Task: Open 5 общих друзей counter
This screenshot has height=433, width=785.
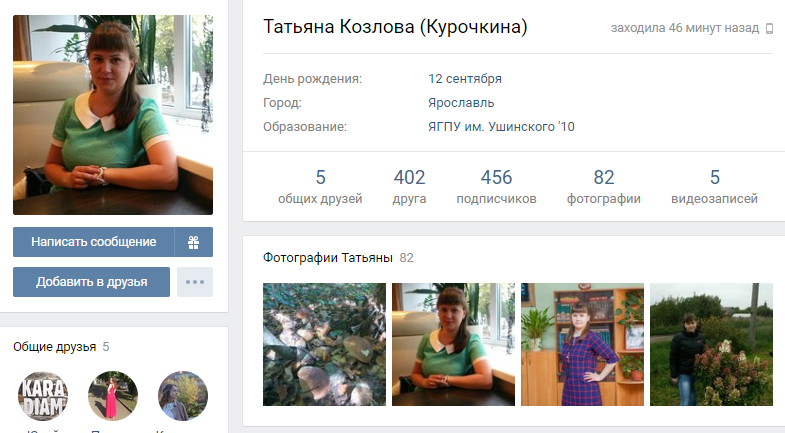Action: [320, 187]
